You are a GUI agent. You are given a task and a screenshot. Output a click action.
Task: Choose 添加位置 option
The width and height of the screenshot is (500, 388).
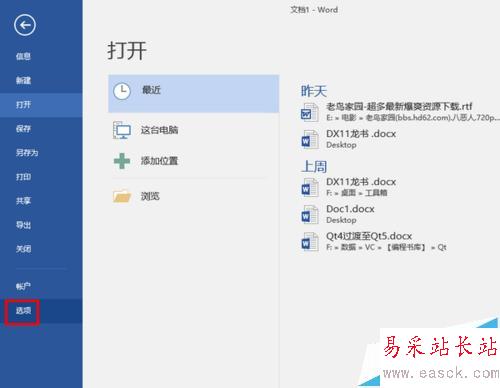tap(159, 161)
